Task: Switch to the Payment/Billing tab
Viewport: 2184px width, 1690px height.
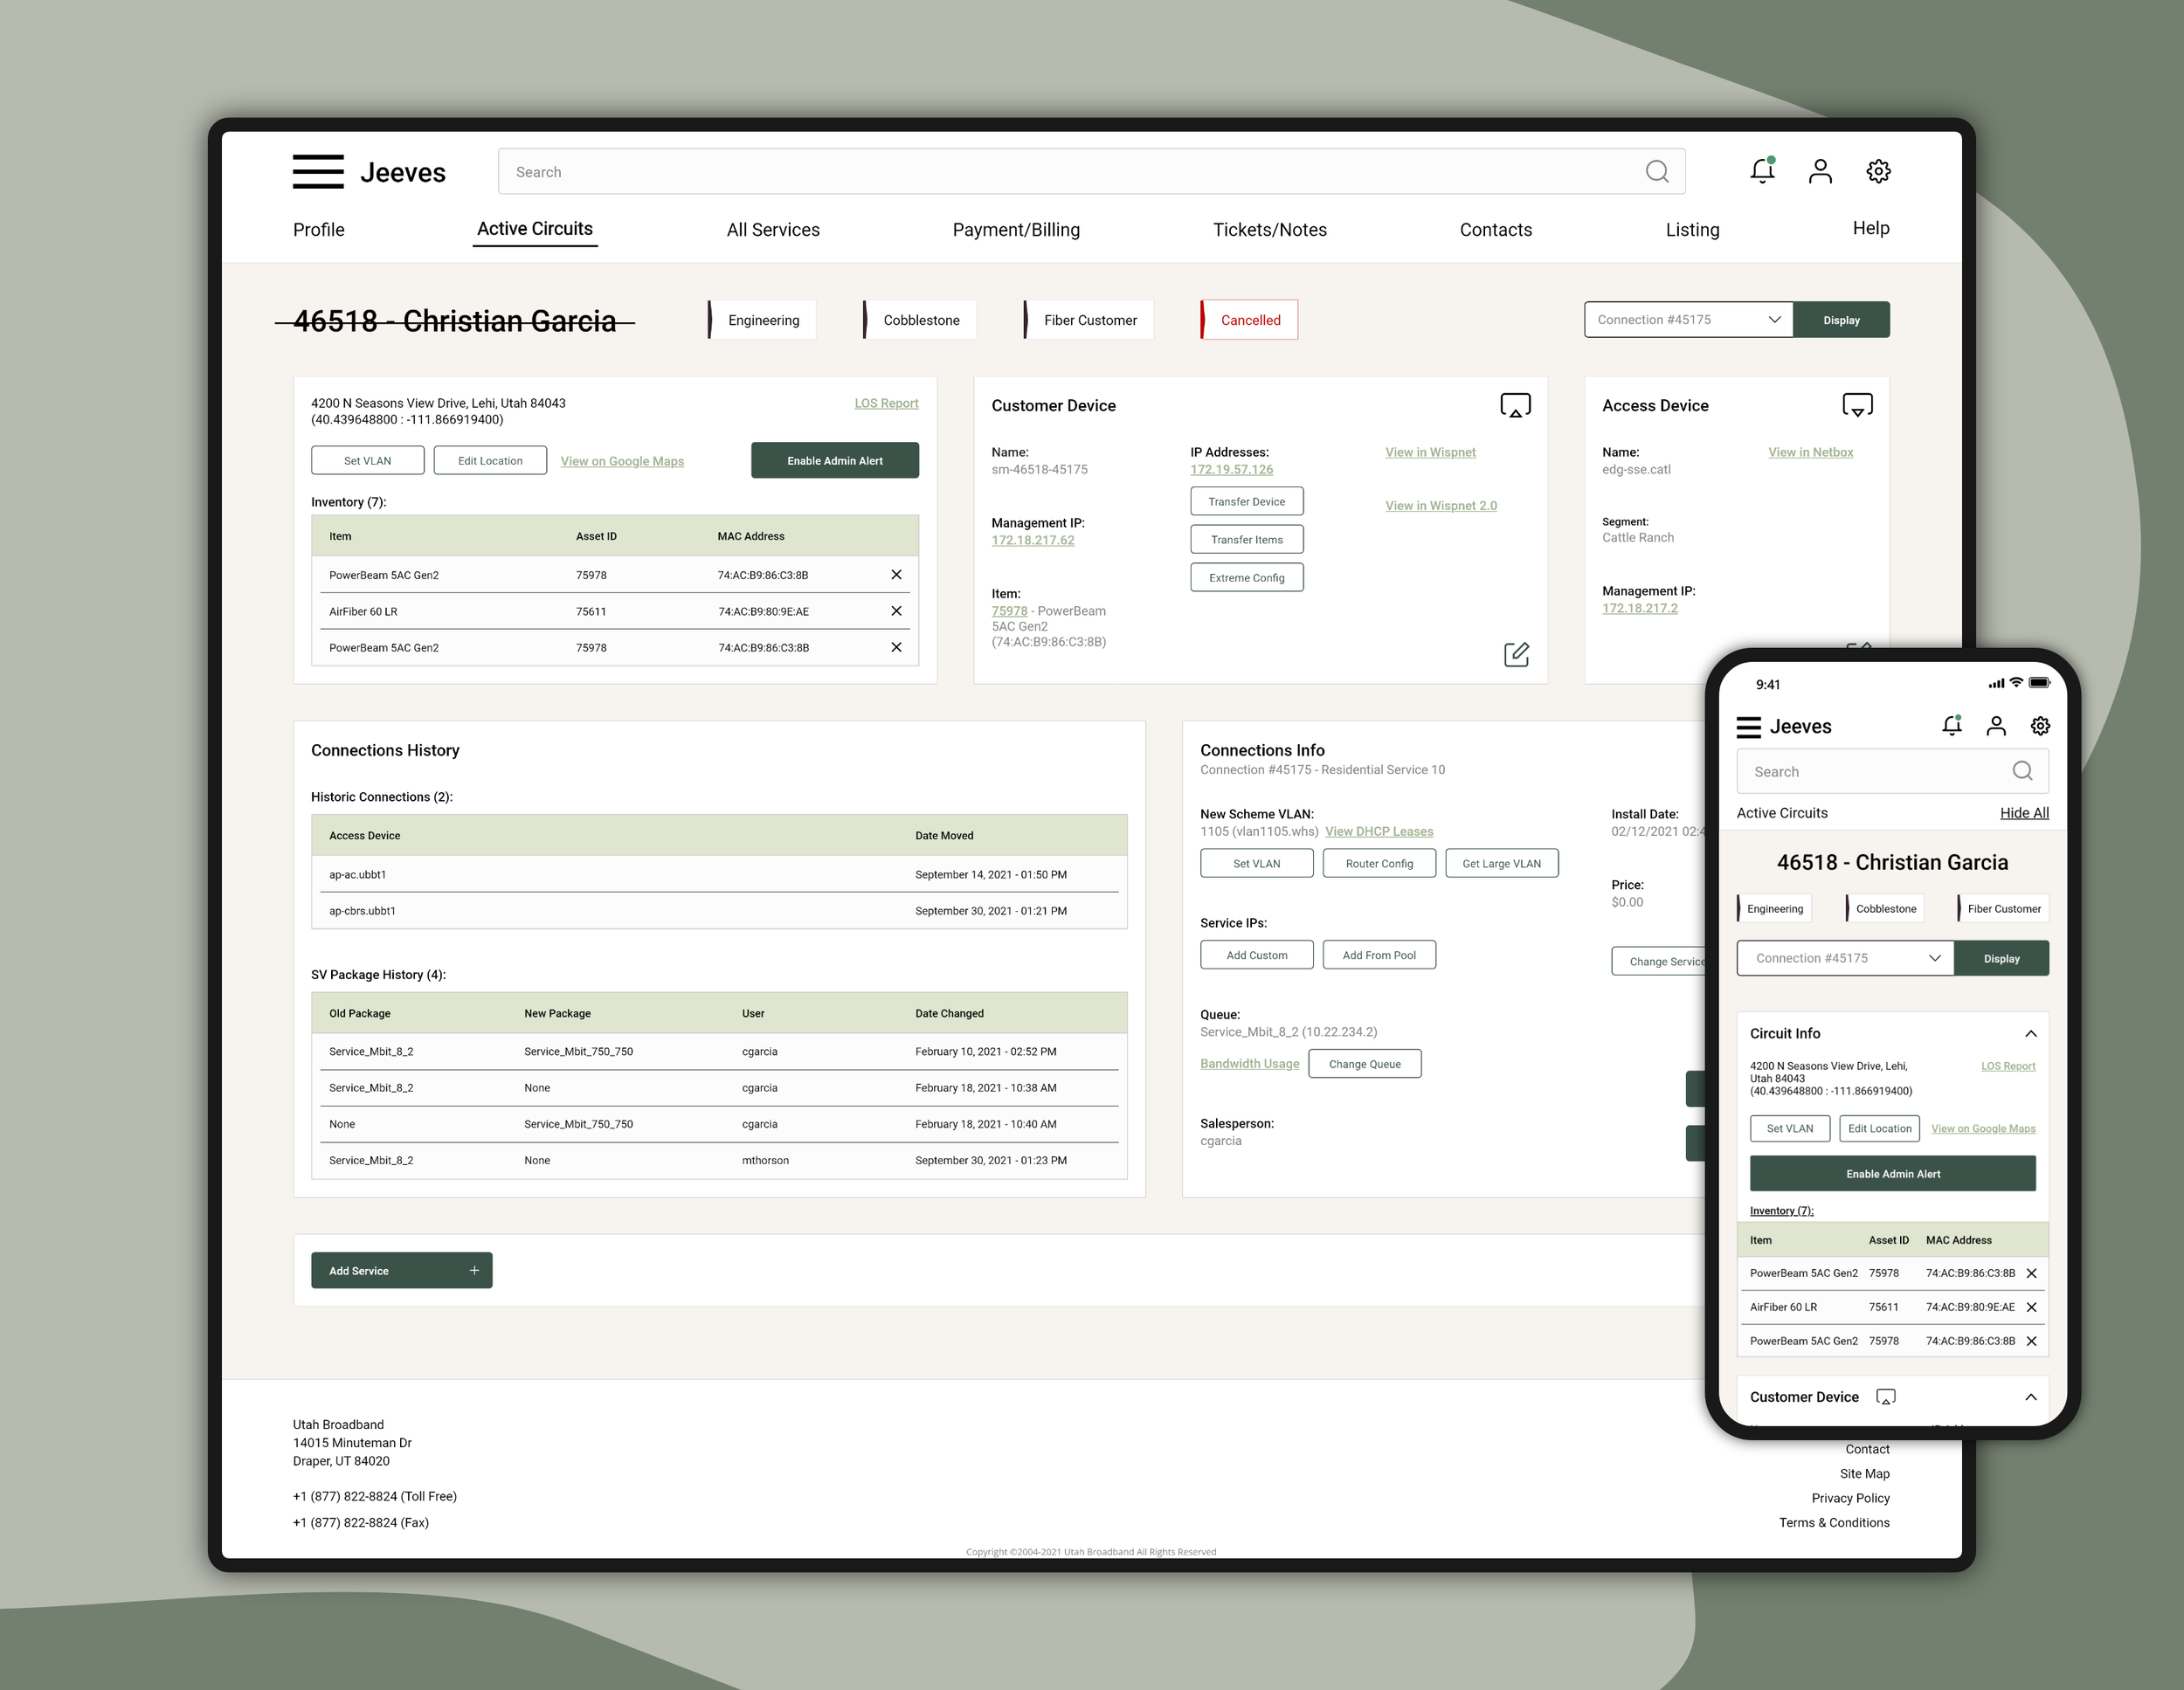Action: (1016, 230)
